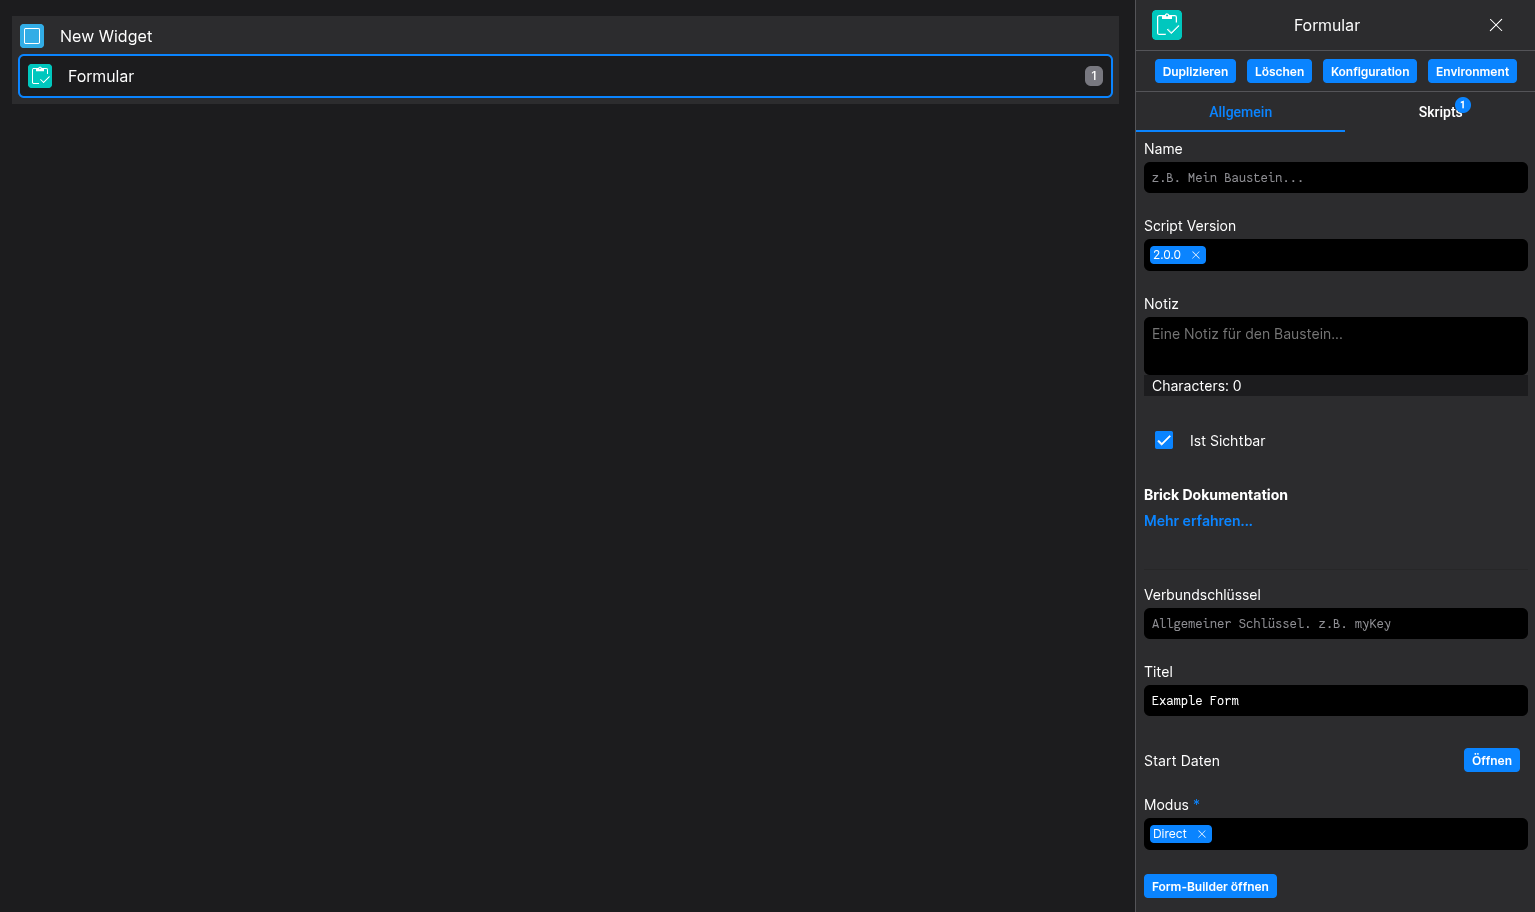Viewport: 1535px width, 912px height.
Task: Click the Löschen button
Action: [x=1279, y=72]
